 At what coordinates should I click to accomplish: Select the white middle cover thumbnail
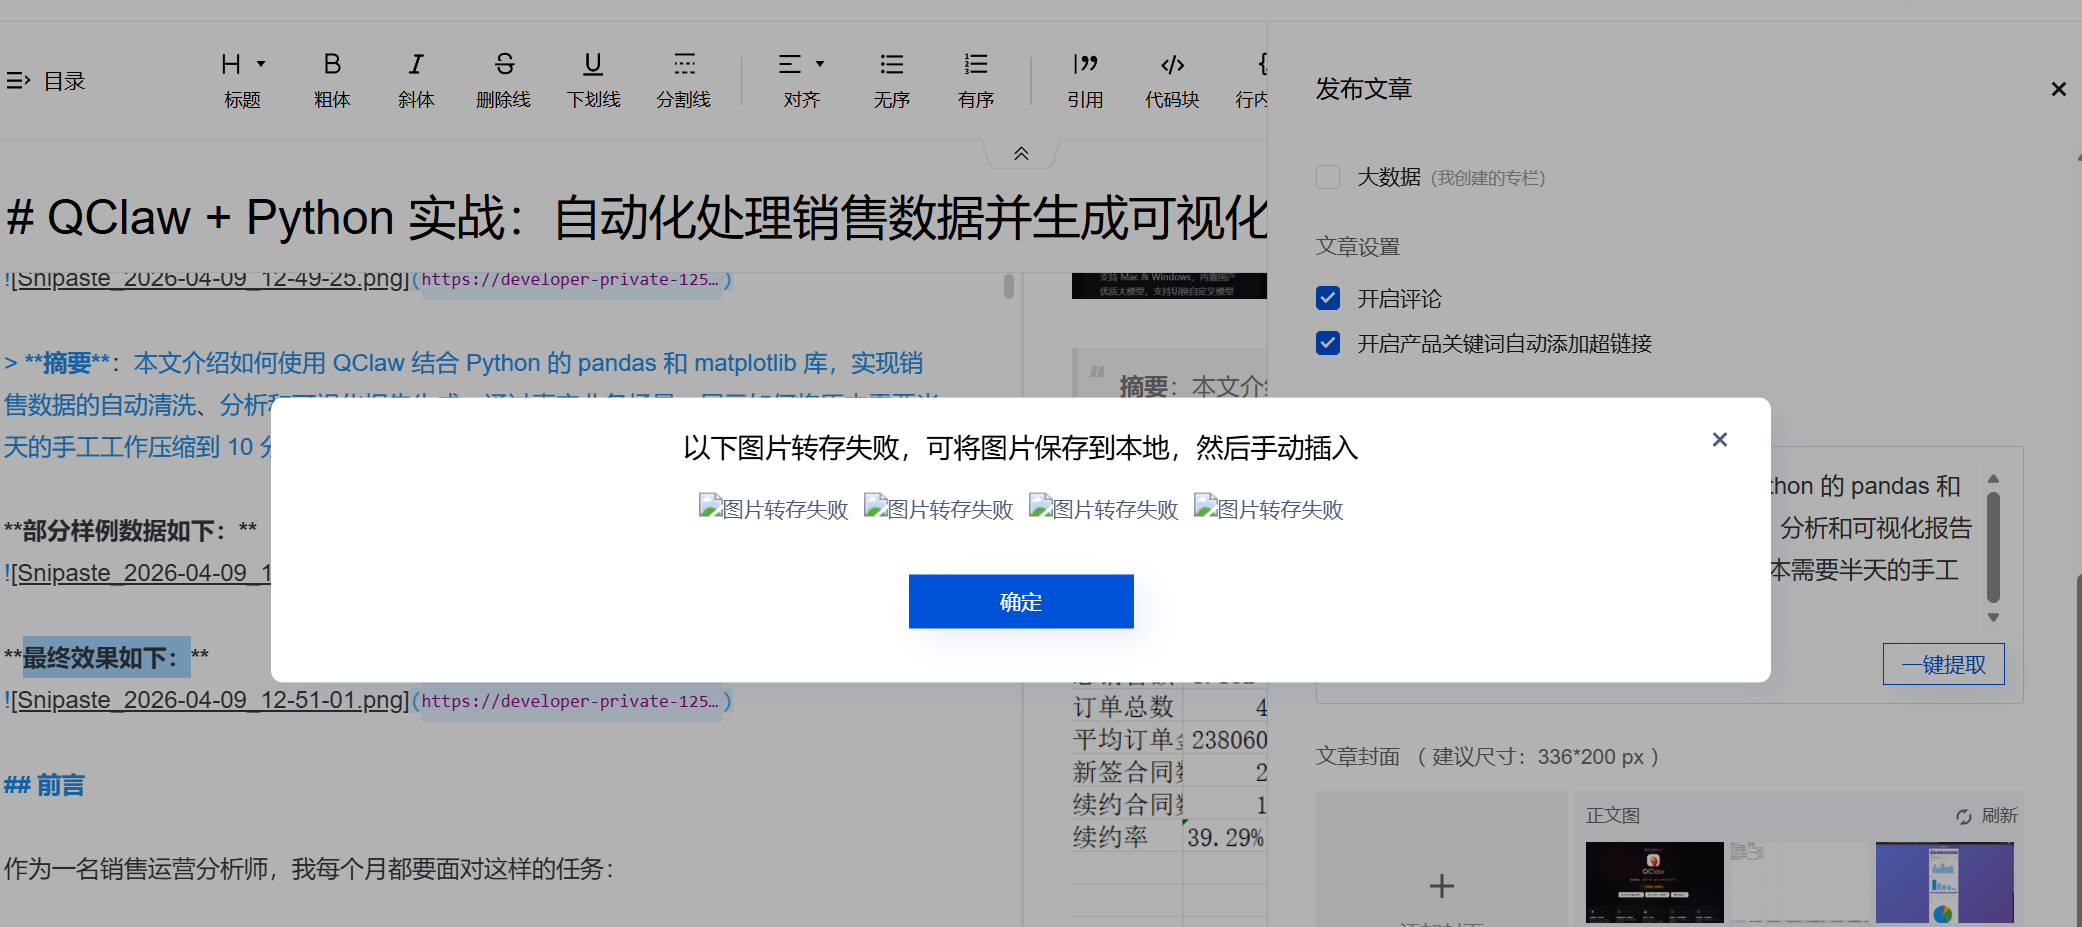(1800, 882)
